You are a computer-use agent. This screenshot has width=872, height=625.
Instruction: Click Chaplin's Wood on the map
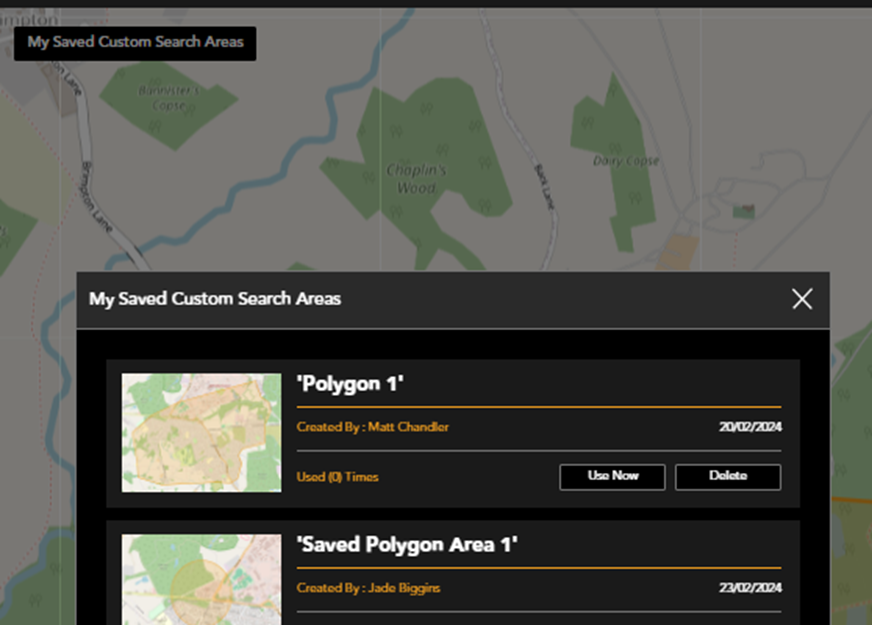[x=417, y=179]
